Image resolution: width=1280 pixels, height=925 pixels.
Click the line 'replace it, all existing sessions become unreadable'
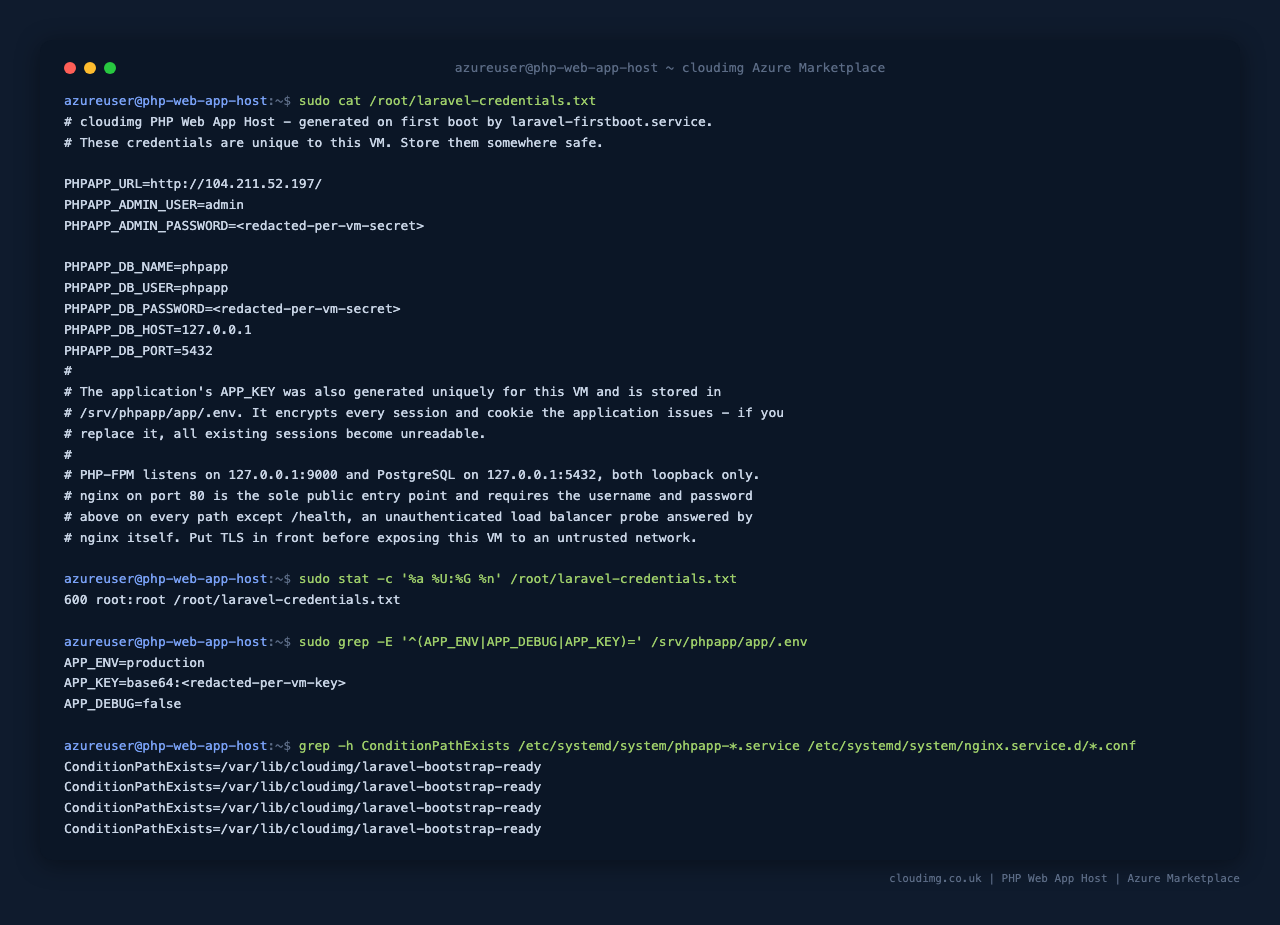coord(275,434)
